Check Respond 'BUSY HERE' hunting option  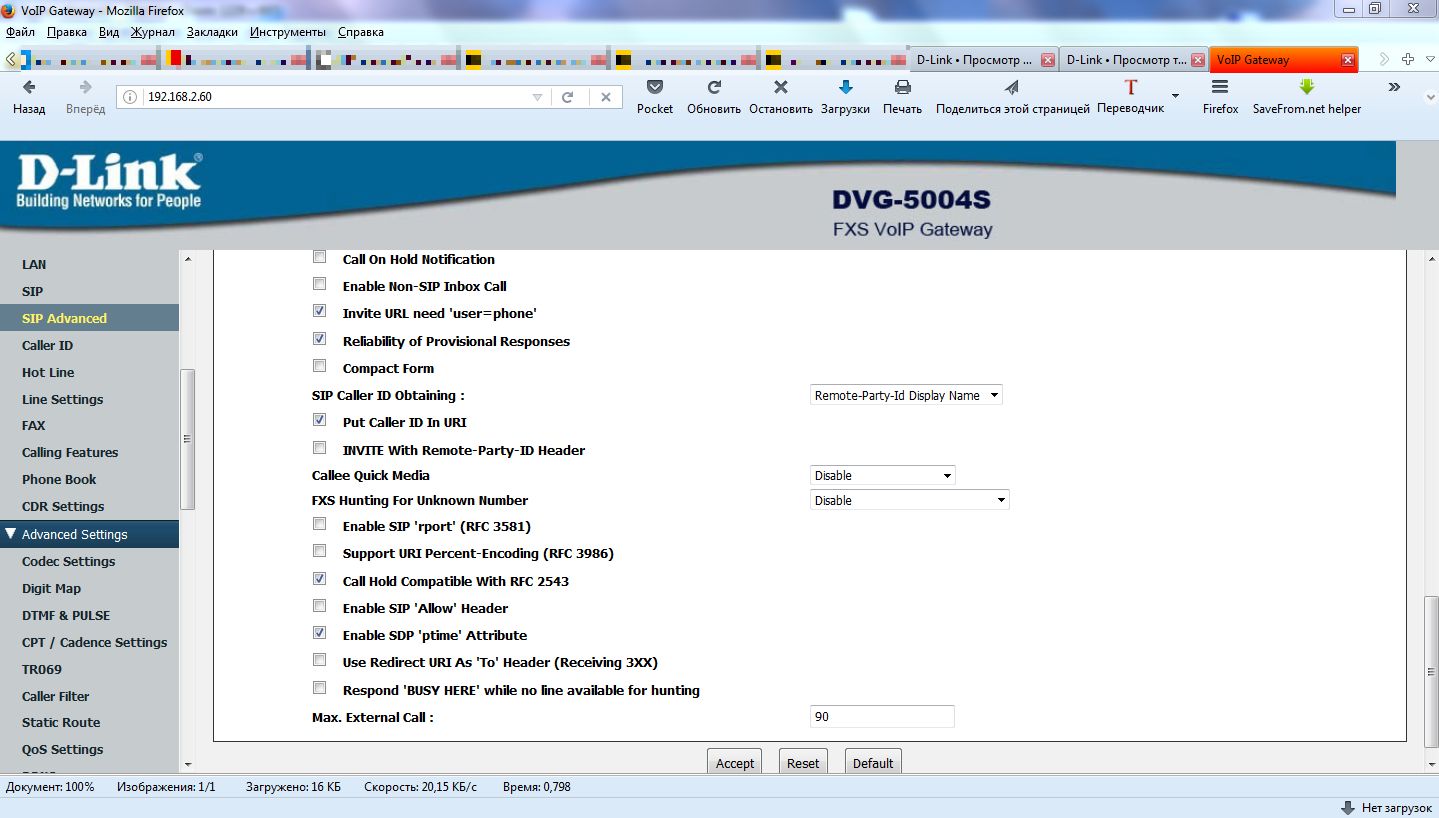point(320,688)
